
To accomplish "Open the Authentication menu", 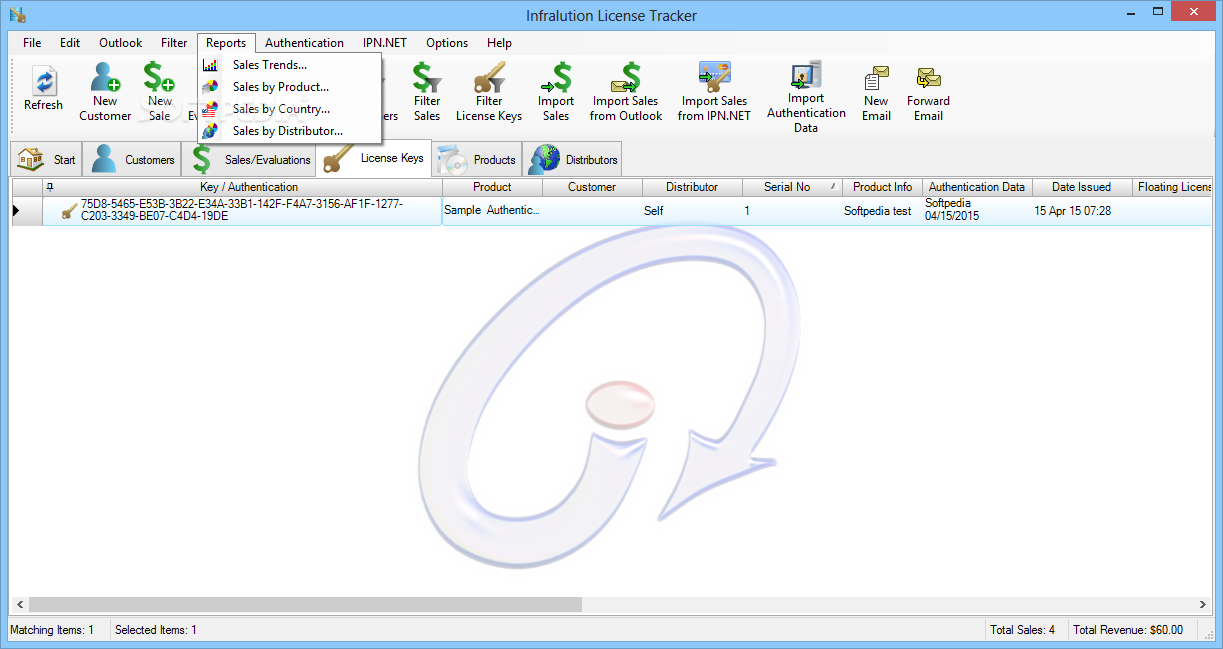I will [x=304, y=43].
